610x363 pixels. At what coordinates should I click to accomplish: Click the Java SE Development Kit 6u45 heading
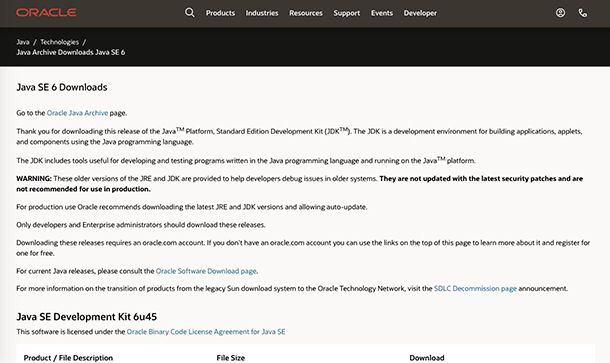click(86, 317)
